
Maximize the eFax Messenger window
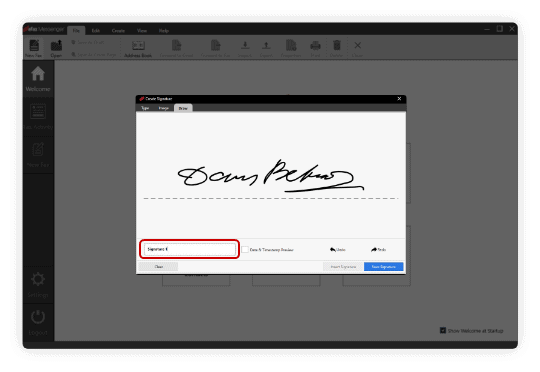[x=499, y=29]
